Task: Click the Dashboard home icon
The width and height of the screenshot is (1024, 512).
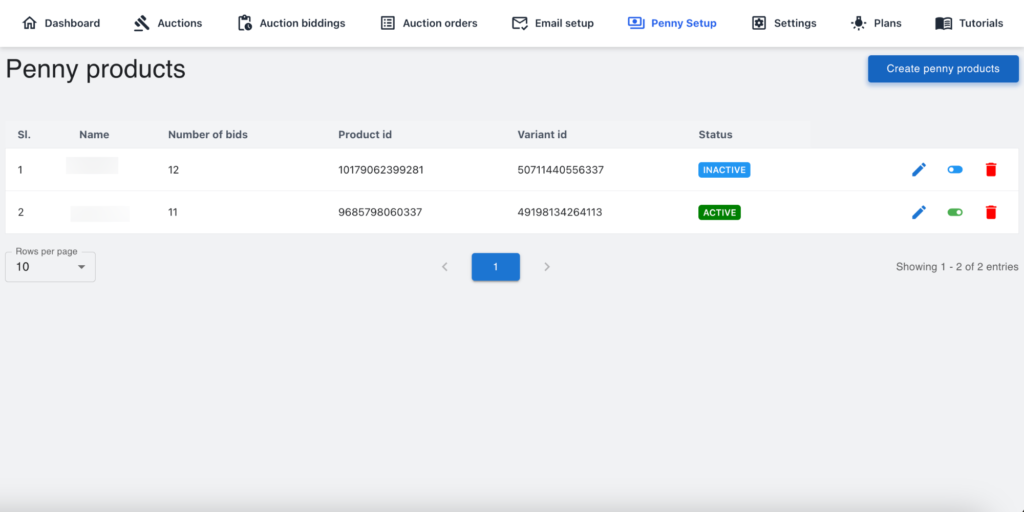Action: [x=29, y=23]
